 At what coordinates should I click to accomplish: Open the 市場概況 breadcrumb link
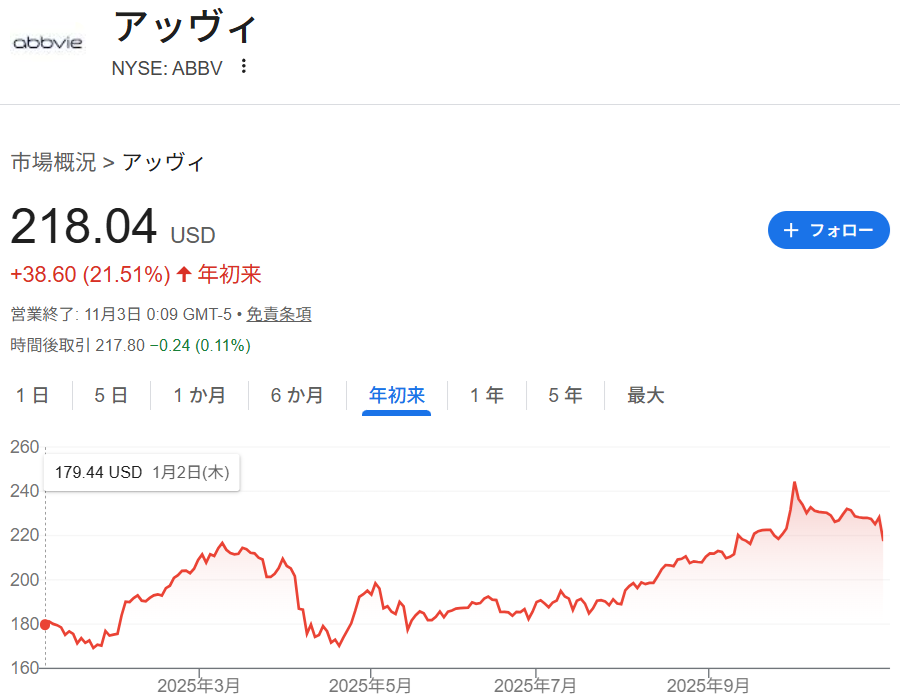point(53,162)
